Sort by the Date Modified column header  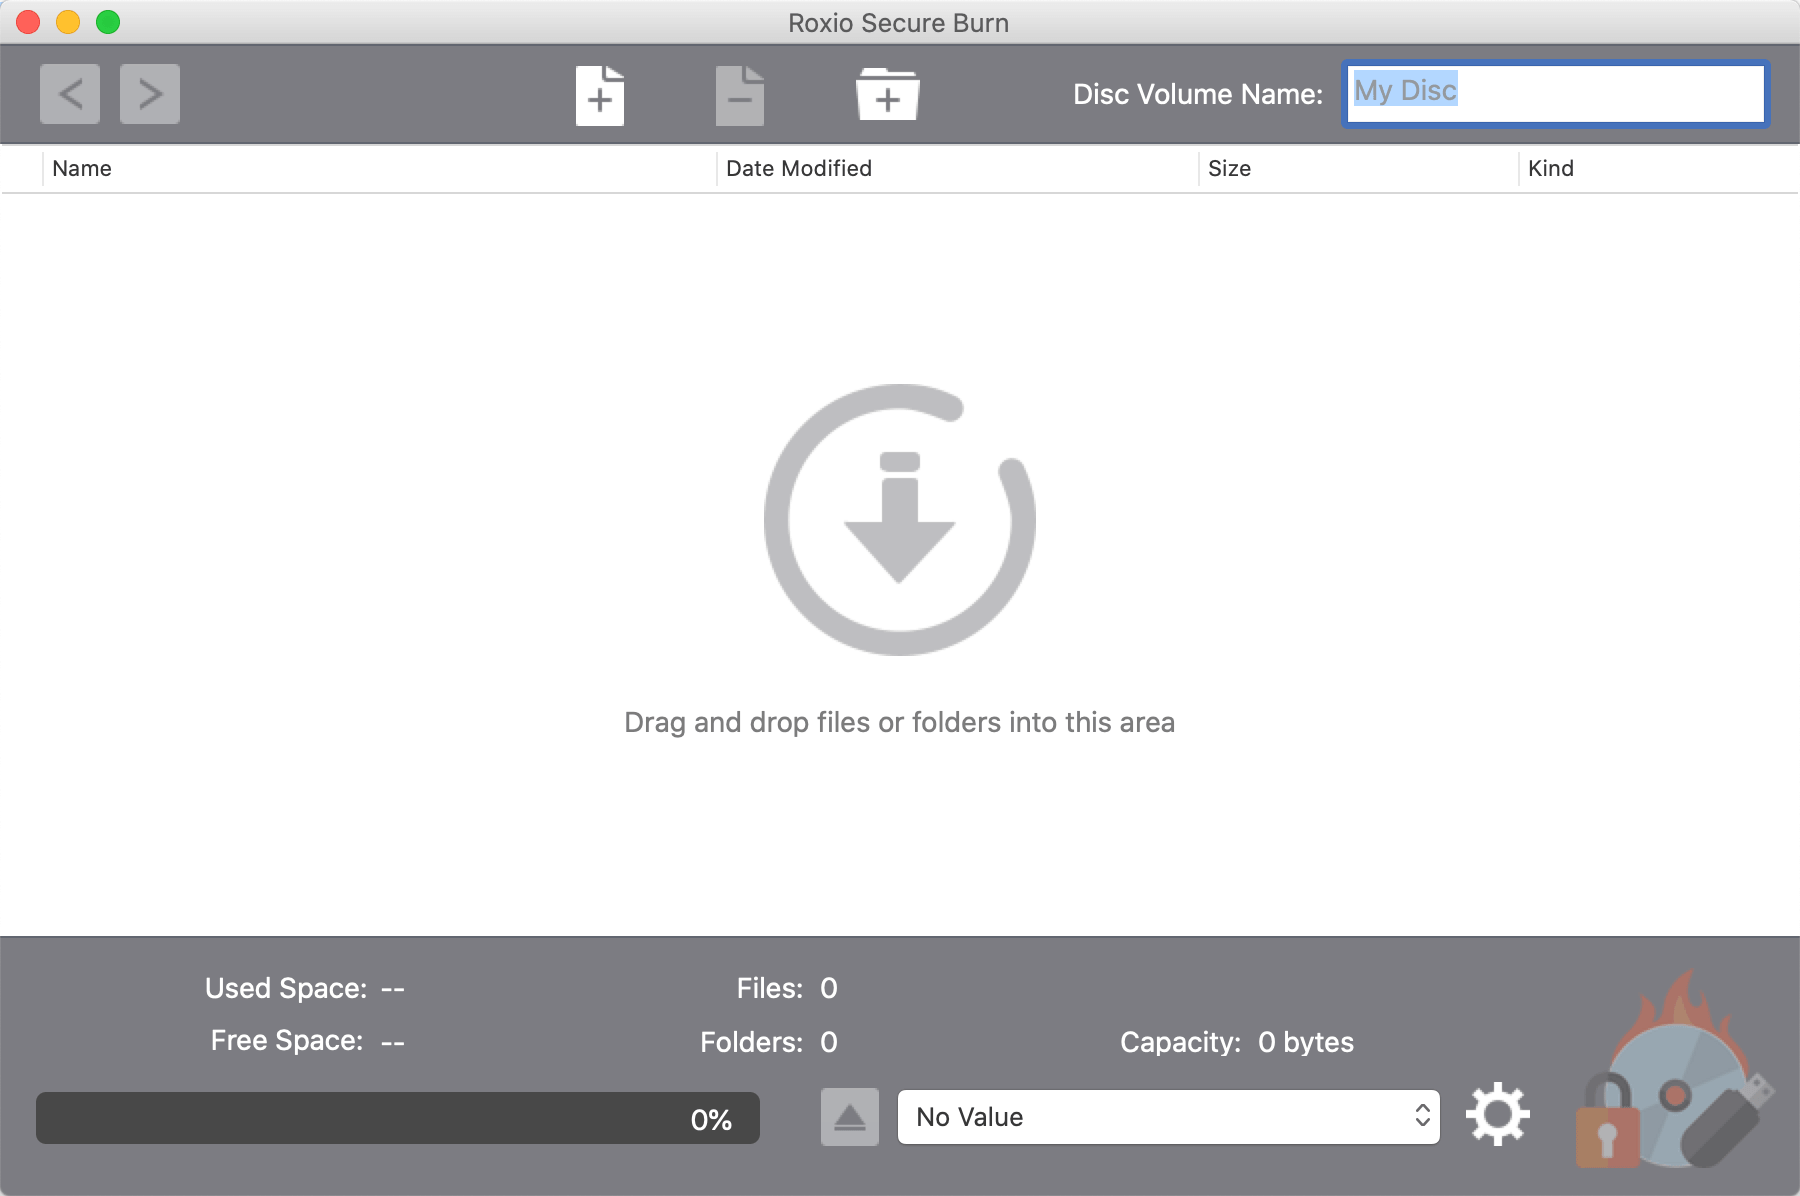(798, 169)
